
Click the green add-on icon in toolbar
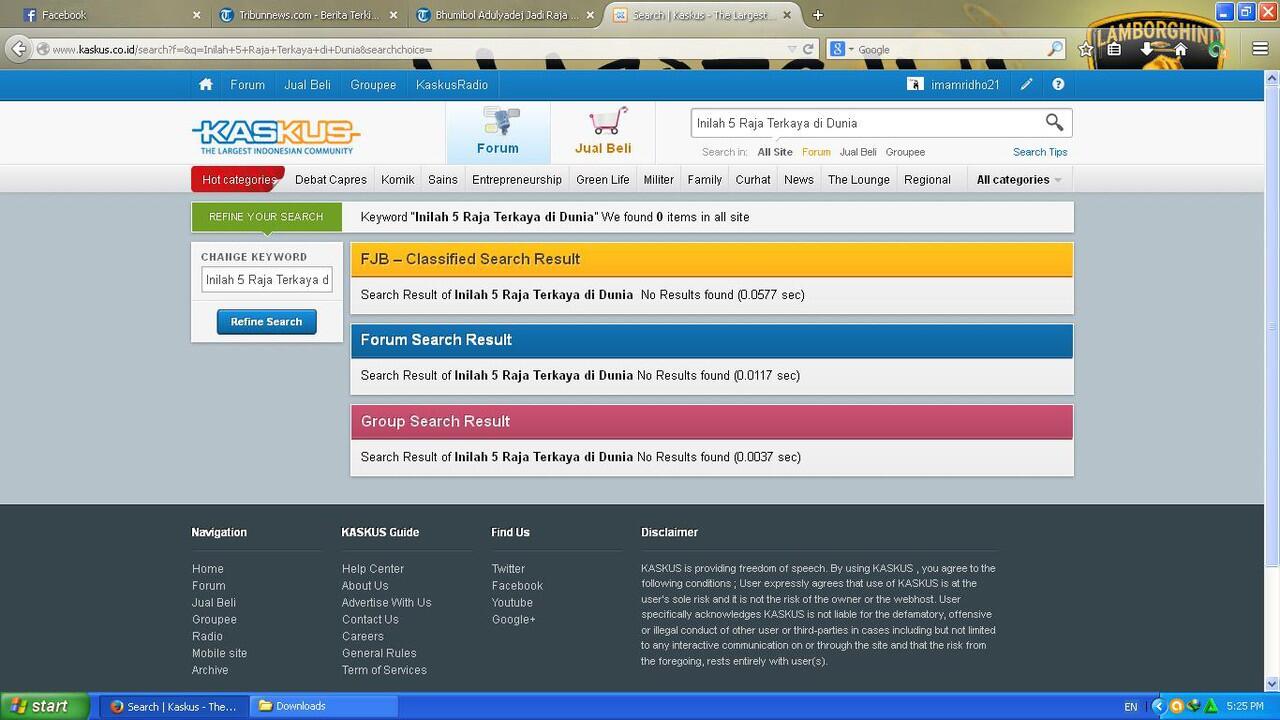[x=1215, y=49]
